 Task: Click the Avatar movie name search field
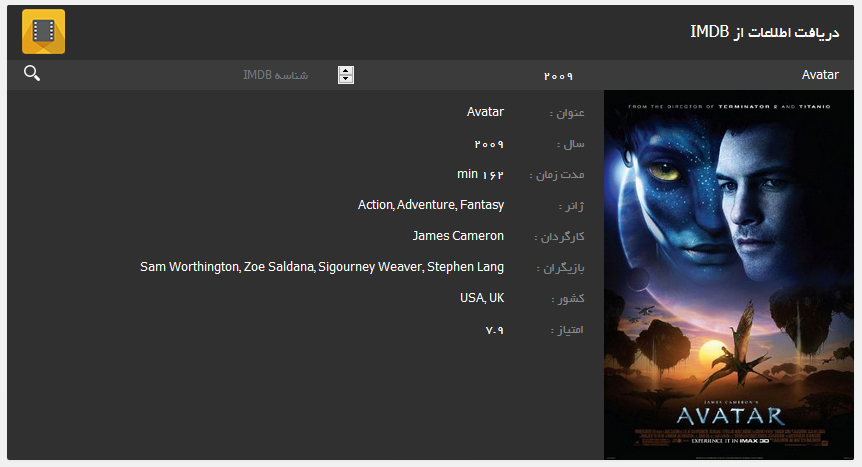pyautogui.click(x=715, y=75)
